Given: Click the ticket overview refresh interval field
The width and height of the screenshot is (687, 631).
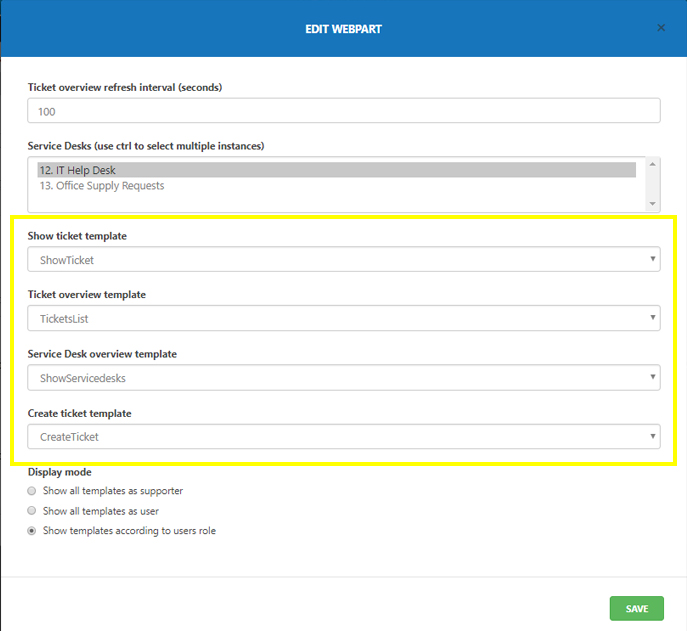Looking at the screenshot, I should (x=343, y=111).
